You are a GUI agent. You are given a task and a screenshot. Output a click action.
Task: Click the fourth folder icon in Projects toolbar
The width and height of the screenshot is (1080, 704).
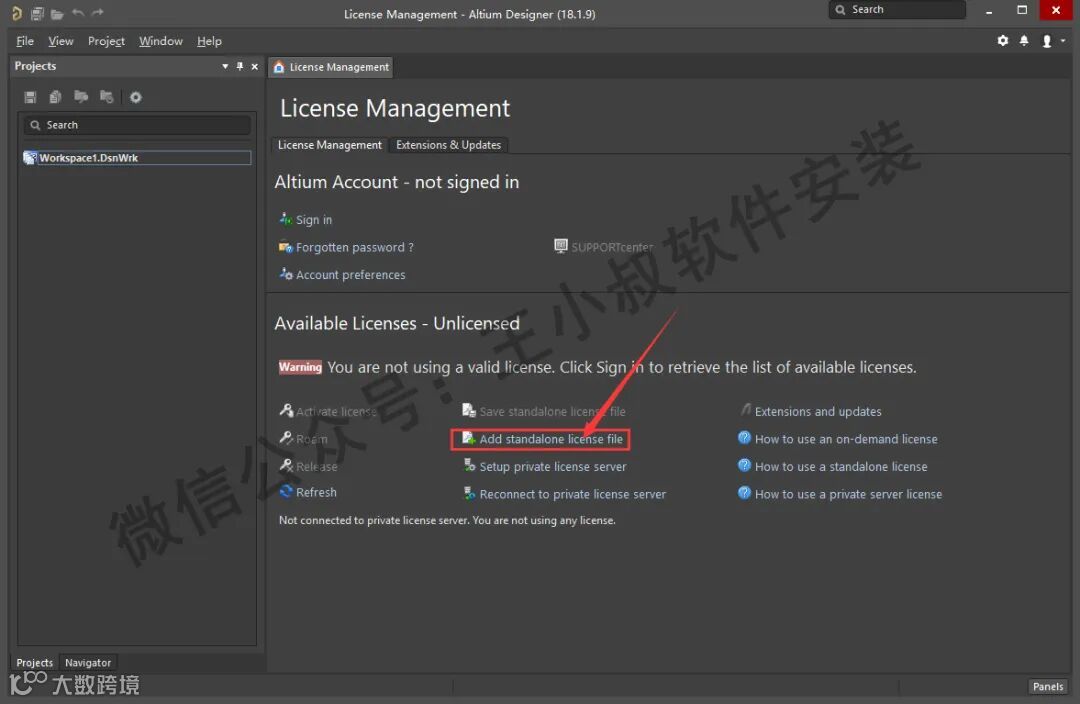pos(107,96)
